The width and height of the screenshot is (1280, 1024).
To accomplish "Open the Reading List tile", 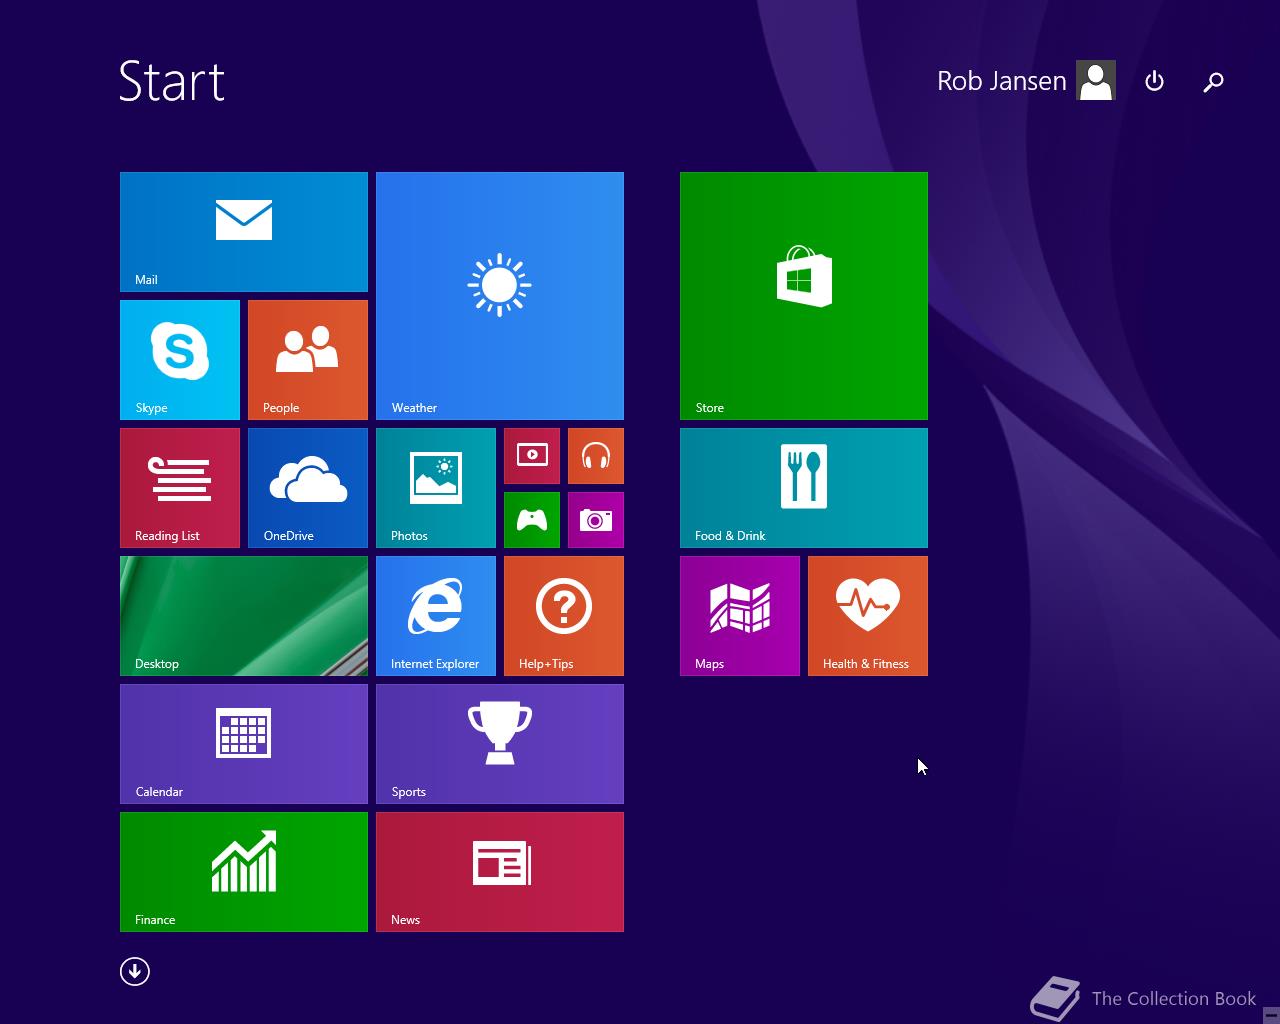I will click(x=180, y=488).
